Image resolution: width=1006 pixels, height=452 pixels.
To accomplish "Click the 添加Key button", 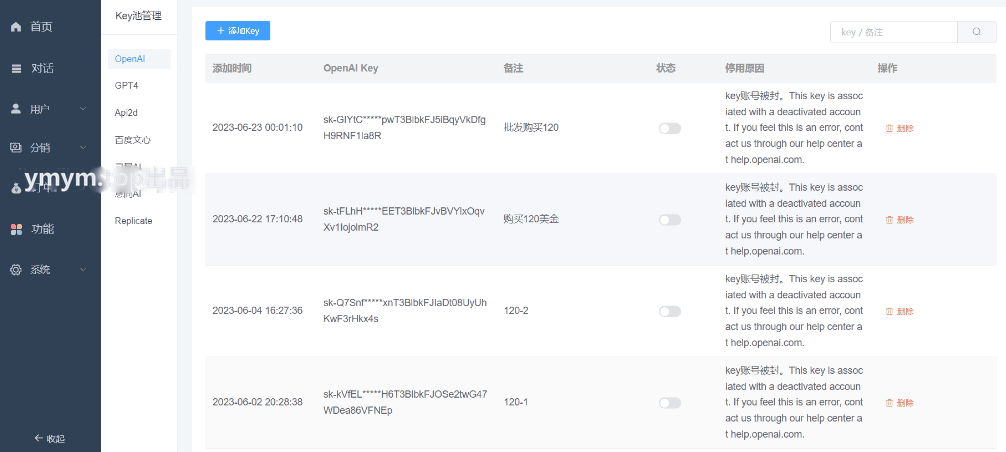I will [237, 31].
